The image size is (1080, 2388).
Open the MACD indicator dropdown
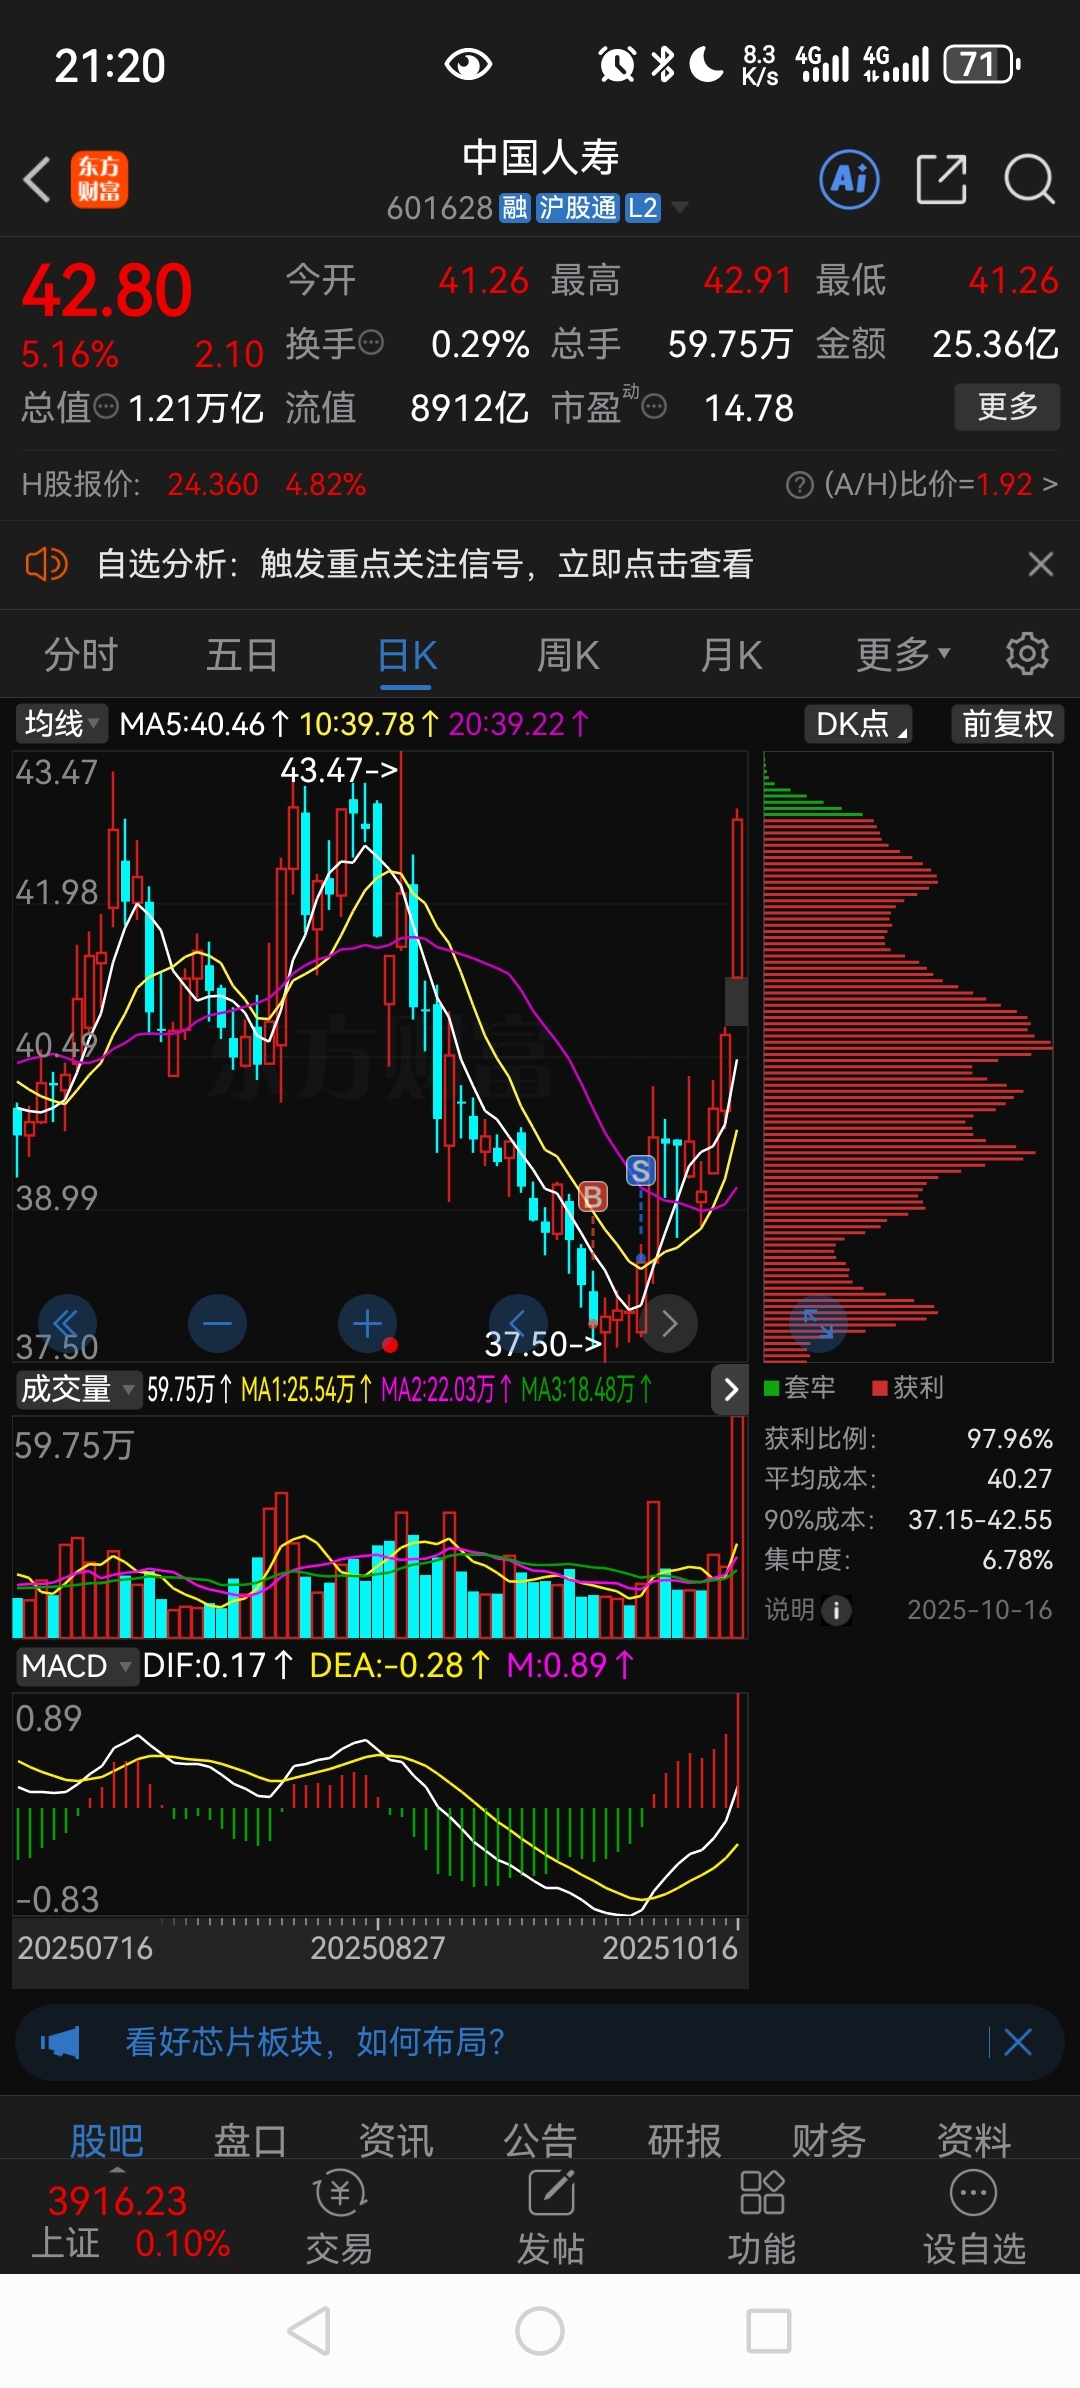click(x=76, y=1666)
